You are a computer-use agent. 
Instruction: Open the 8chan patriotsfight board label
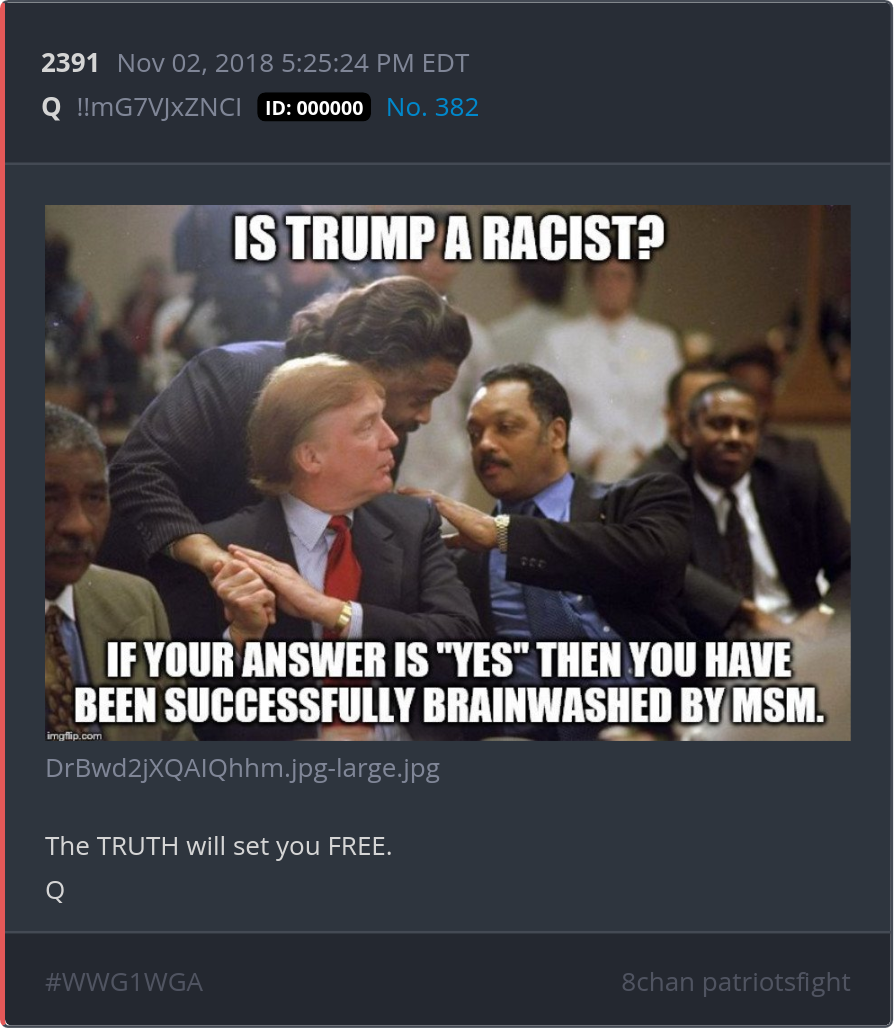(x=735, y=982)
